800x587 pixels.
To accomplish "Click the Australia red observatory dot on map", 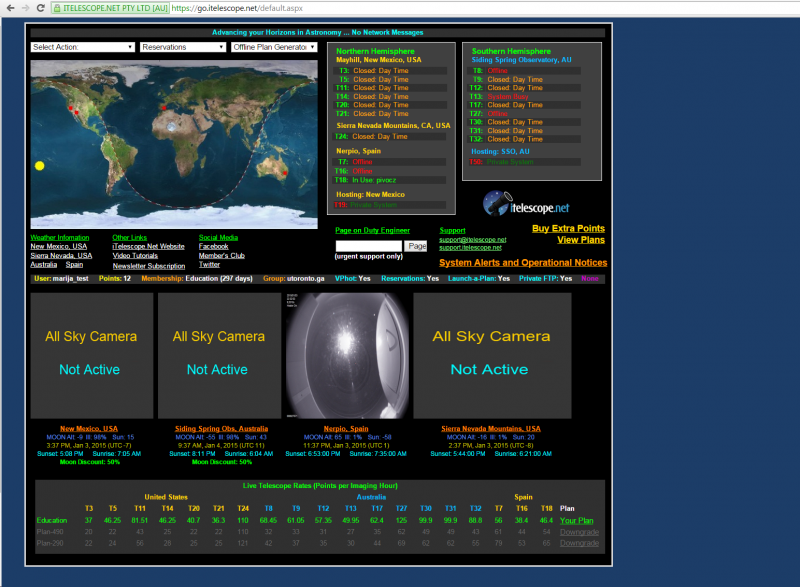I will (x=285, y=173).
